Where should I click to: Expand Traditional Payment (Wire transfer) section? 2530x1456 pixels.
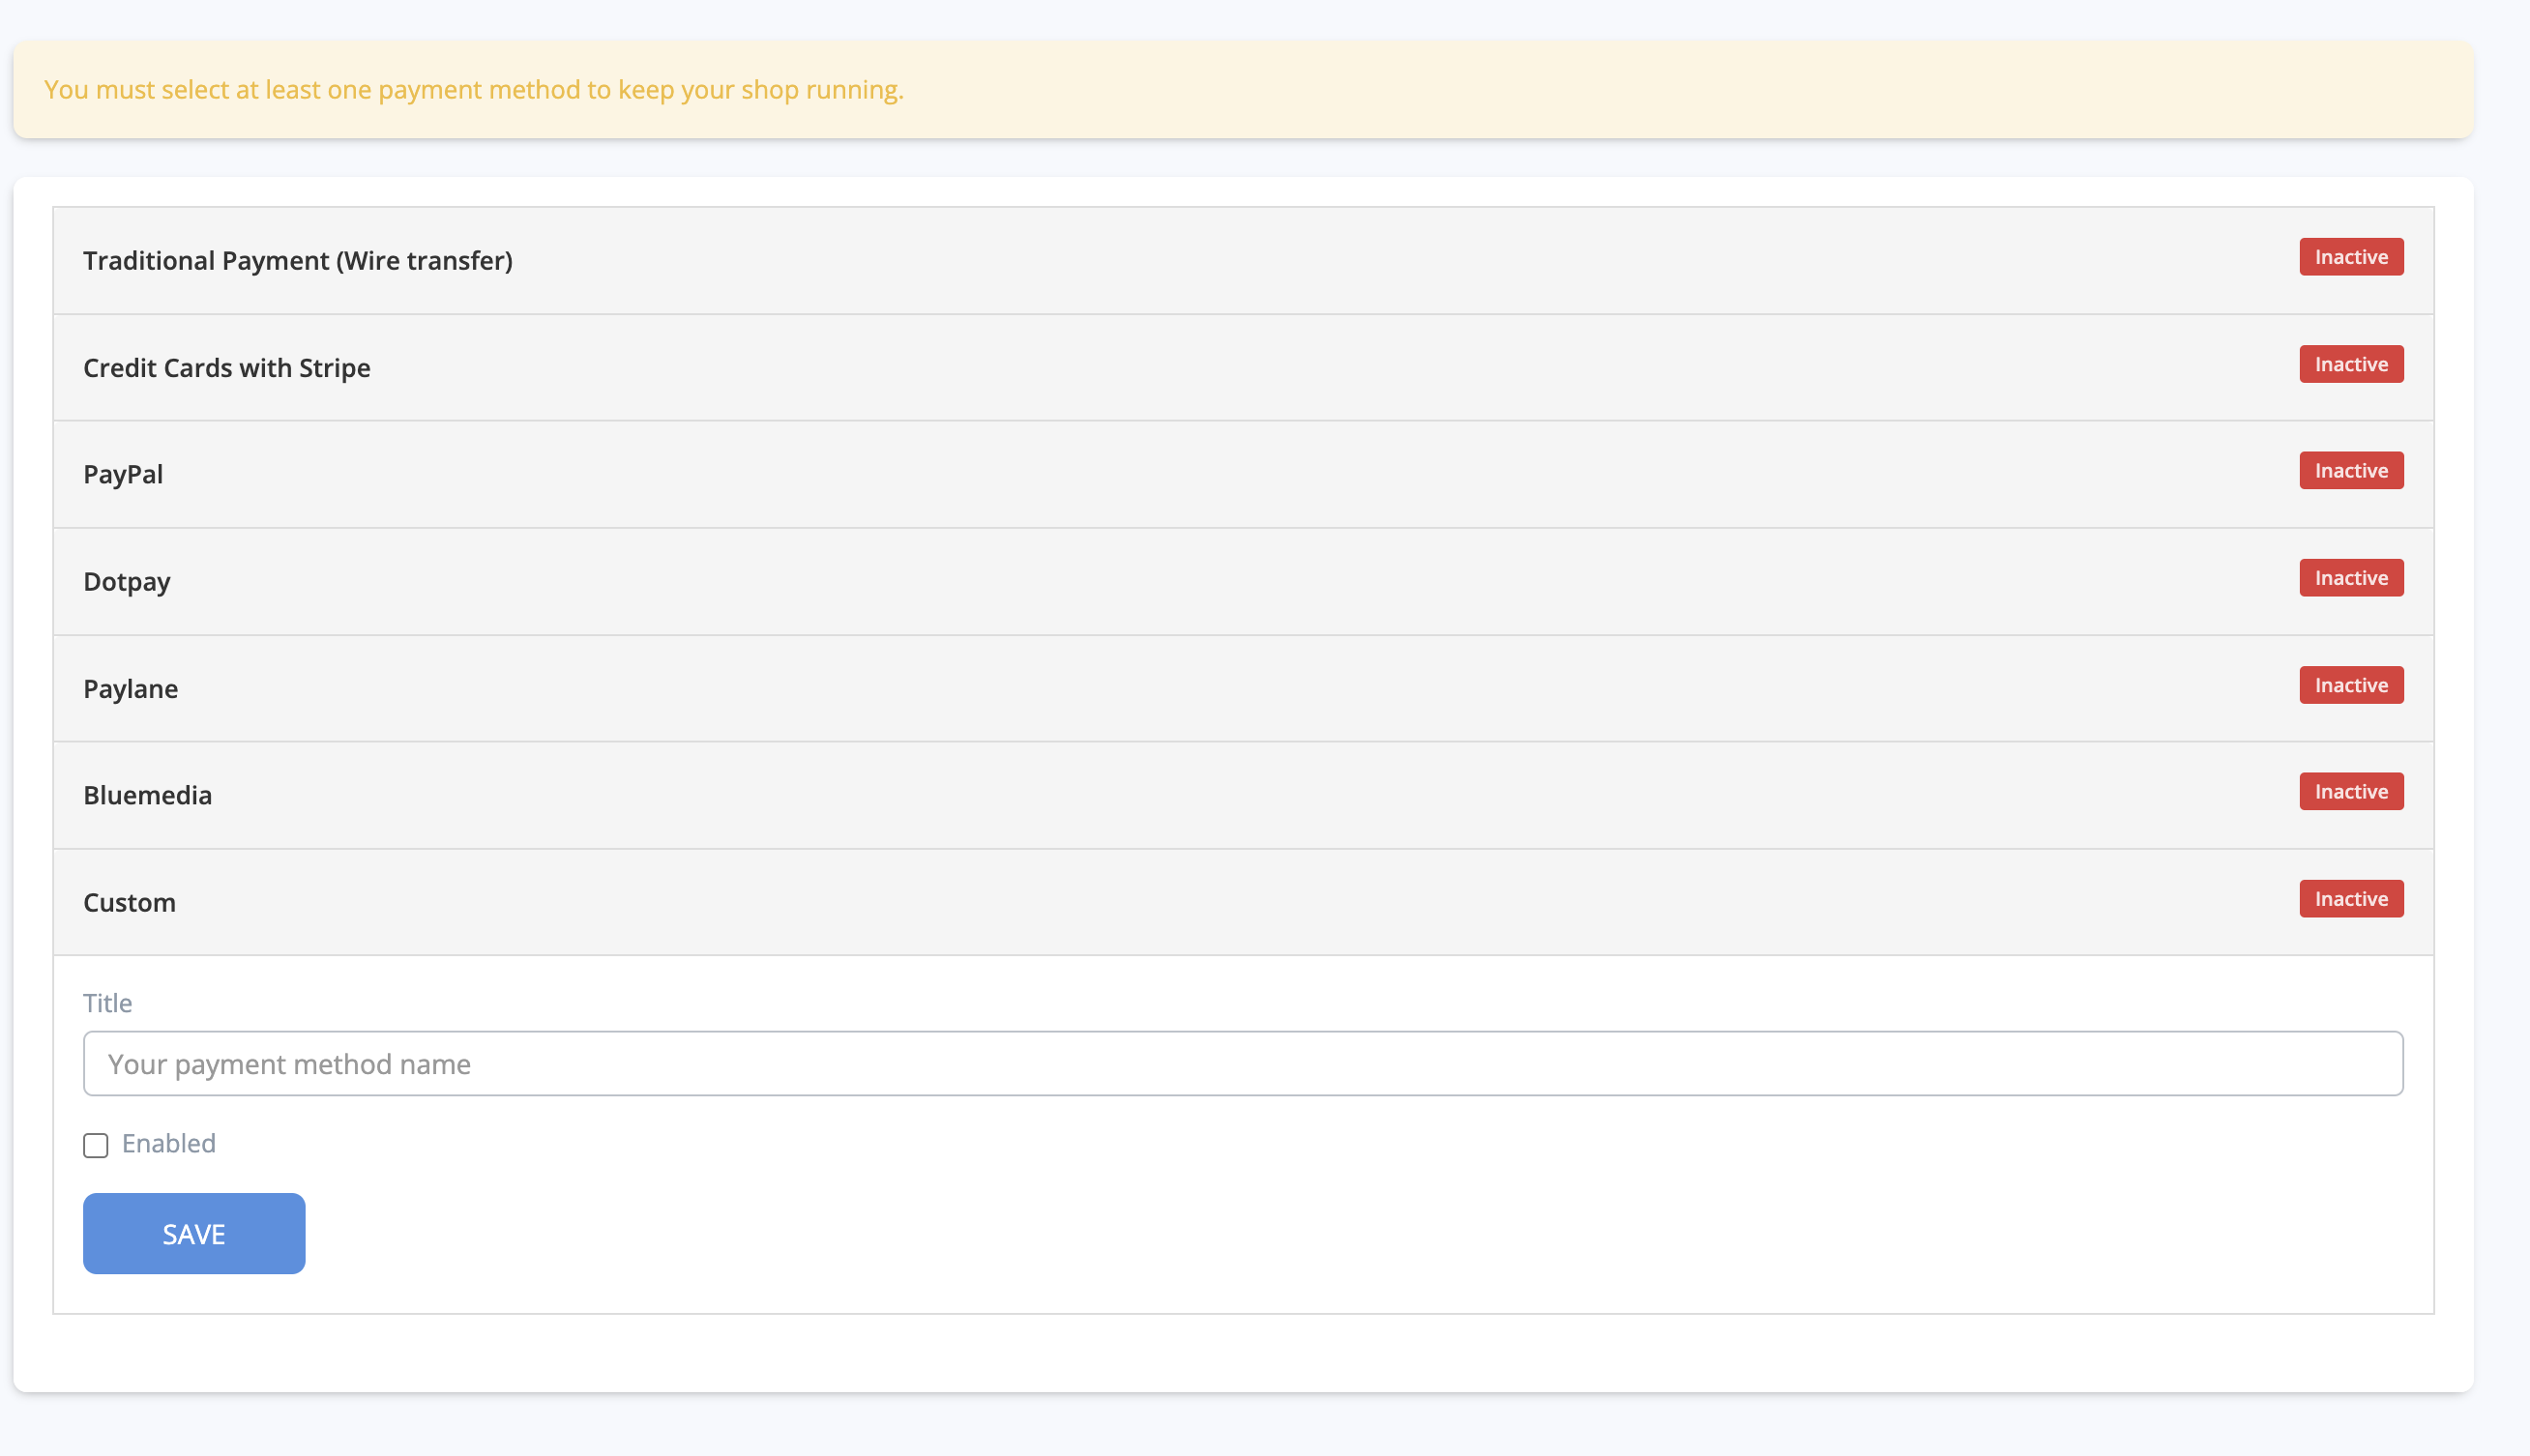[x=297, y=260]
